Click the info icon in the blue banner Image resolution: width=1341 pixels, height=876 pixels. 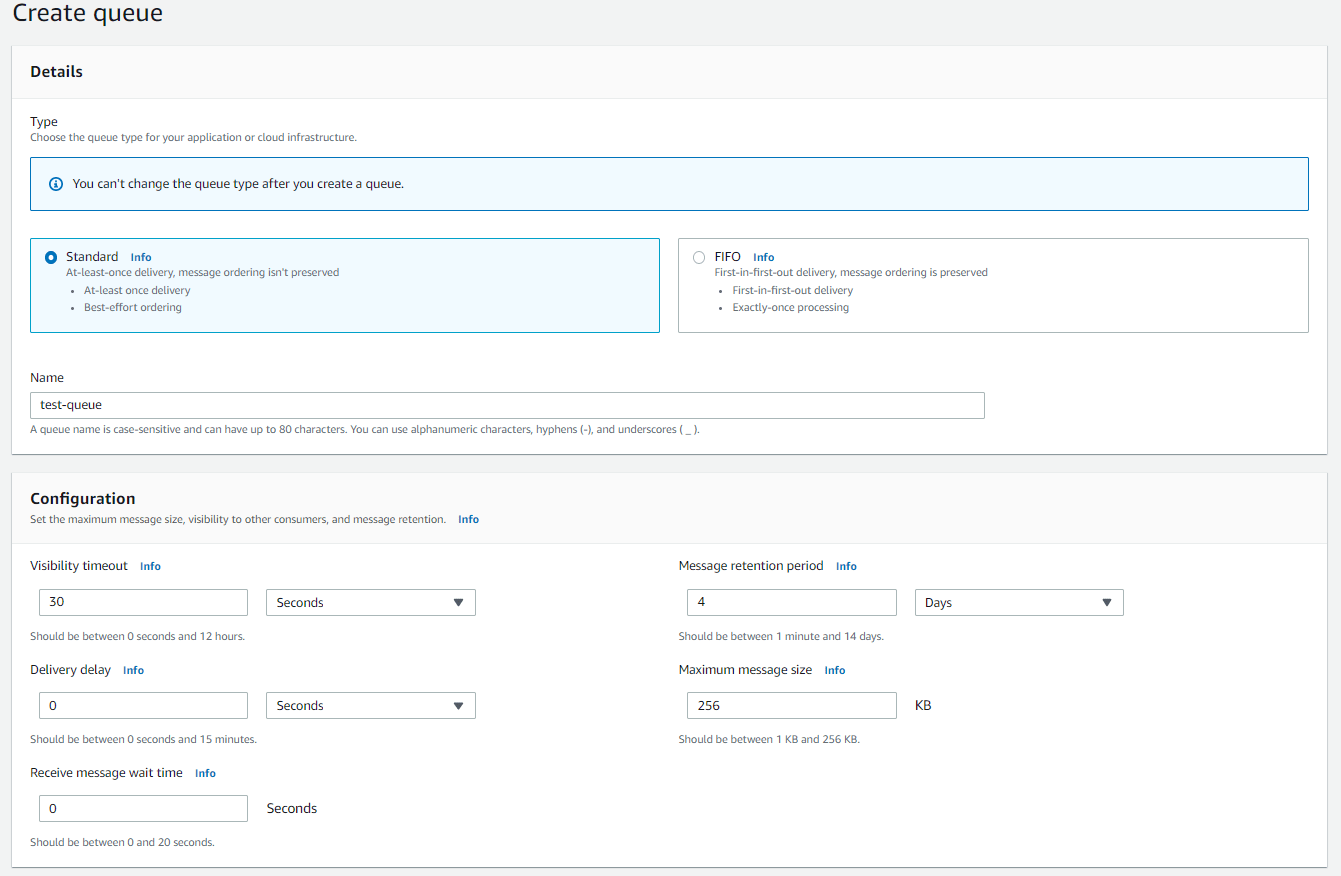coord(55,184)
